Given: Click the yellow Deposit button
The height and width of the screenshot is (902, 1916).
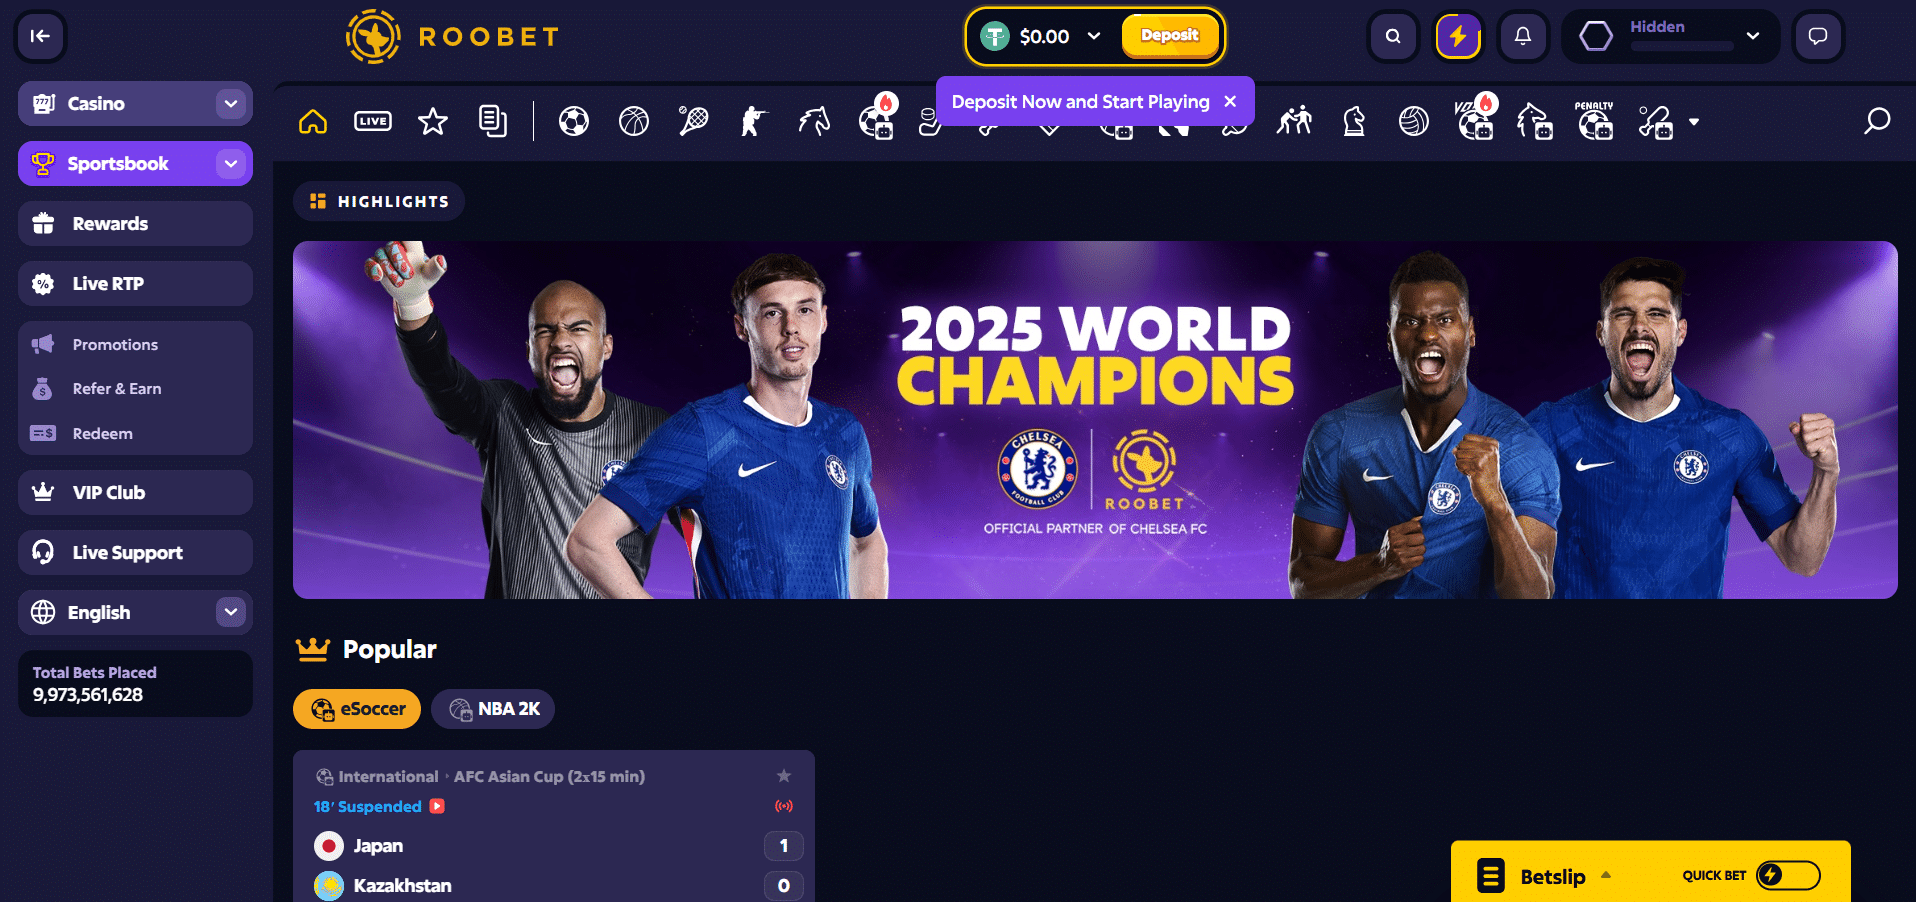Looking at the screenshot, I should point(1169,36).
